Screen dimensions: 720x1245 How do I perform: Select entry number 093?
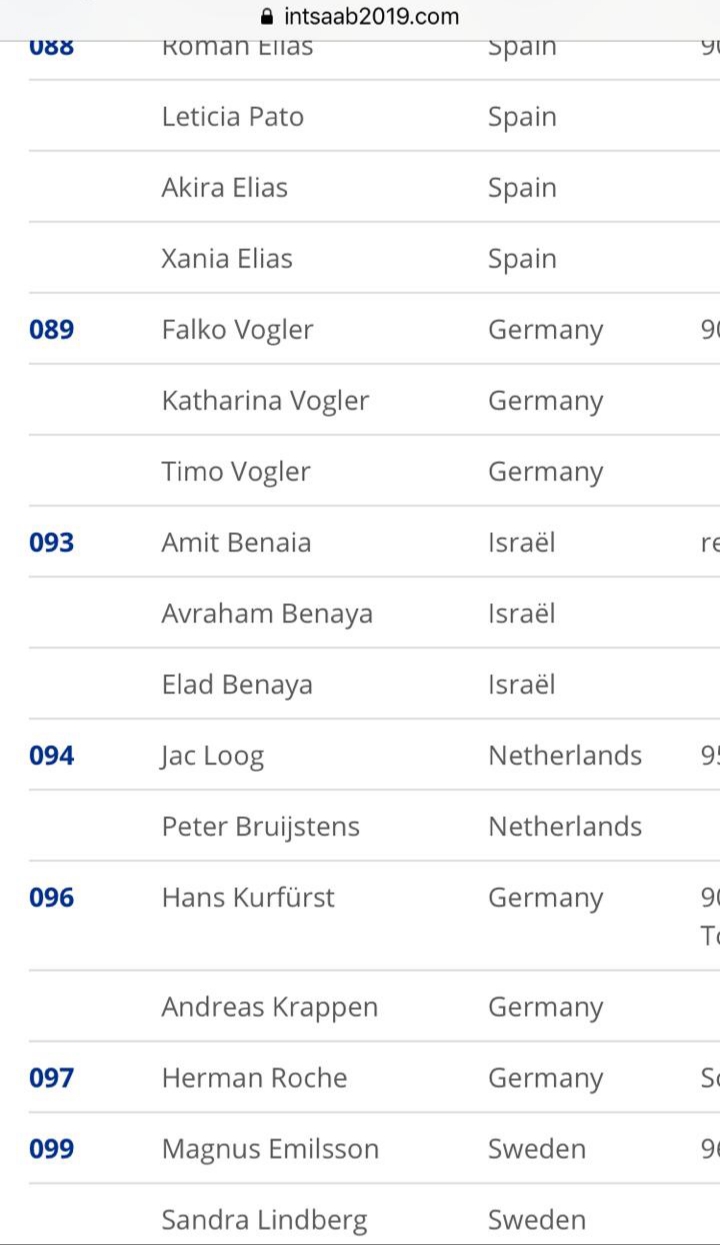point(52,542)
